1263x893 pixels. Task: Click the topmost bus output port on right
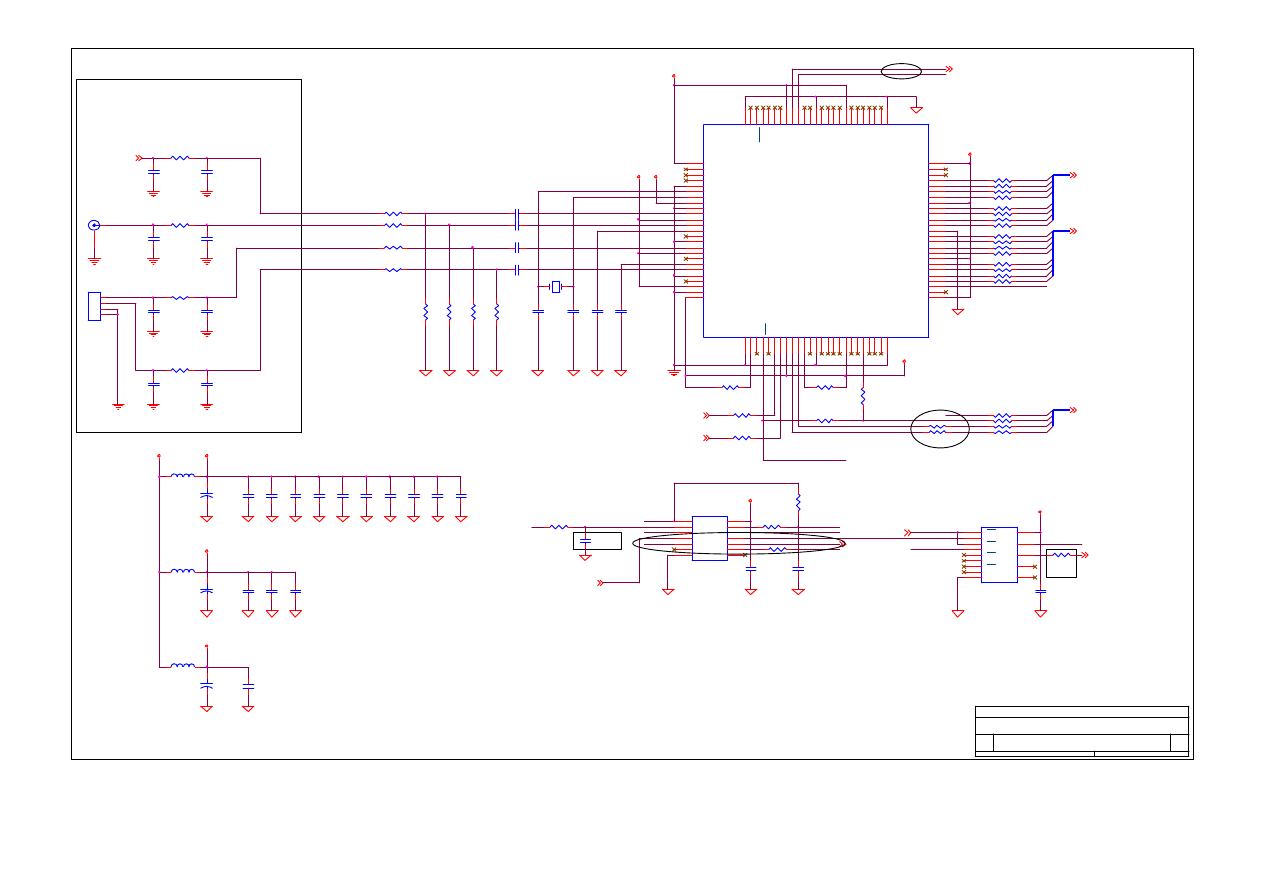click(x=1073, y=175)
